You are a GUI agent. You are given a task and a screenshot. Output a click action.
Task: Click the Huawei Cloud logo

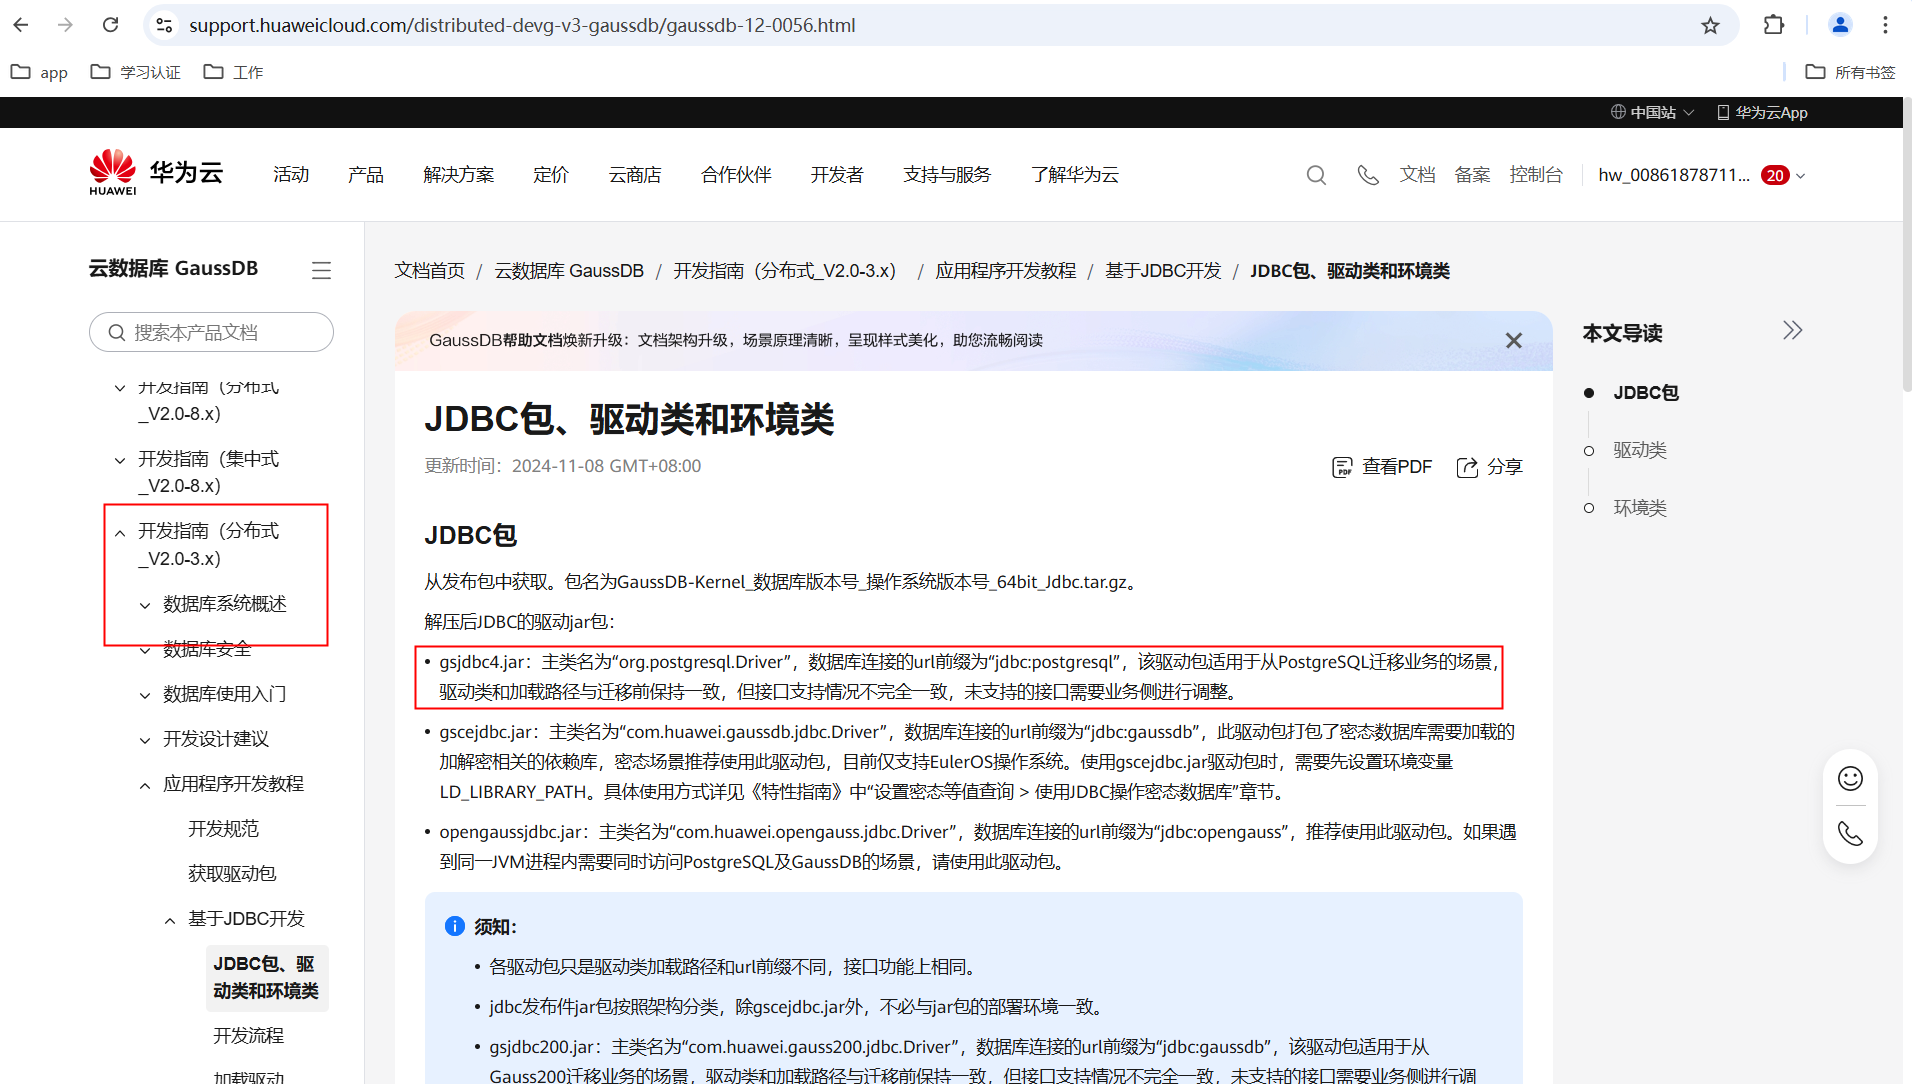156,174
